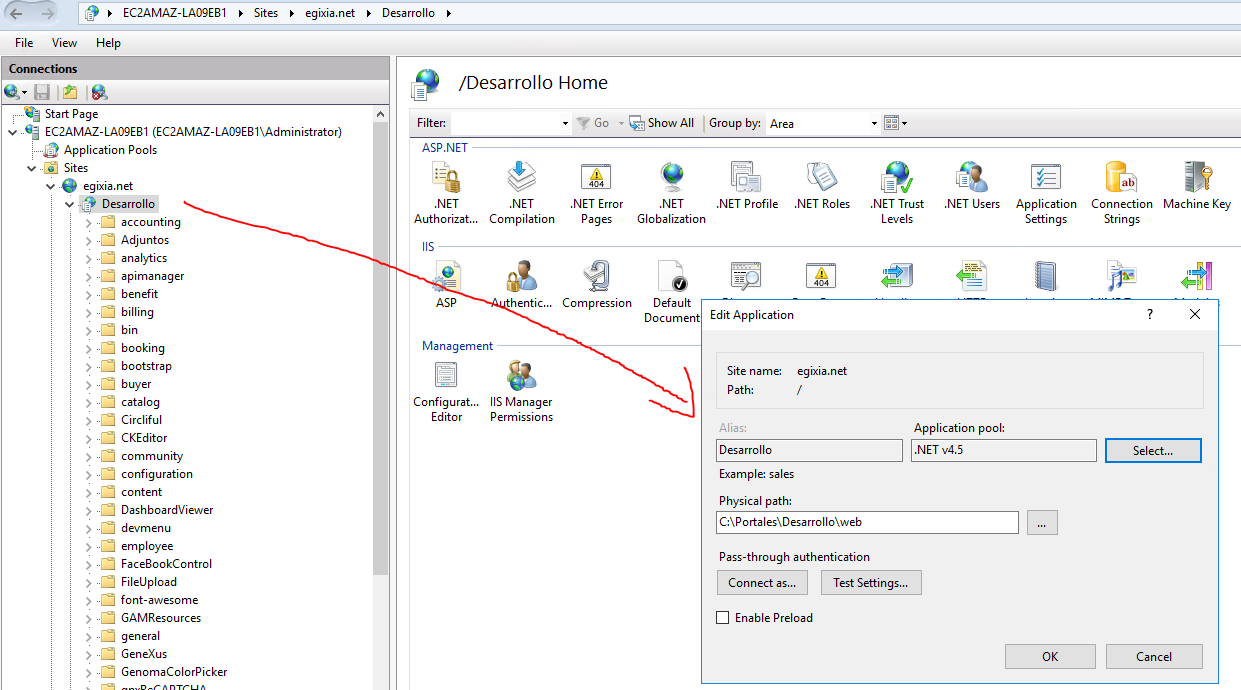
Task: Click the Test Settings... button
Action: 870,583
